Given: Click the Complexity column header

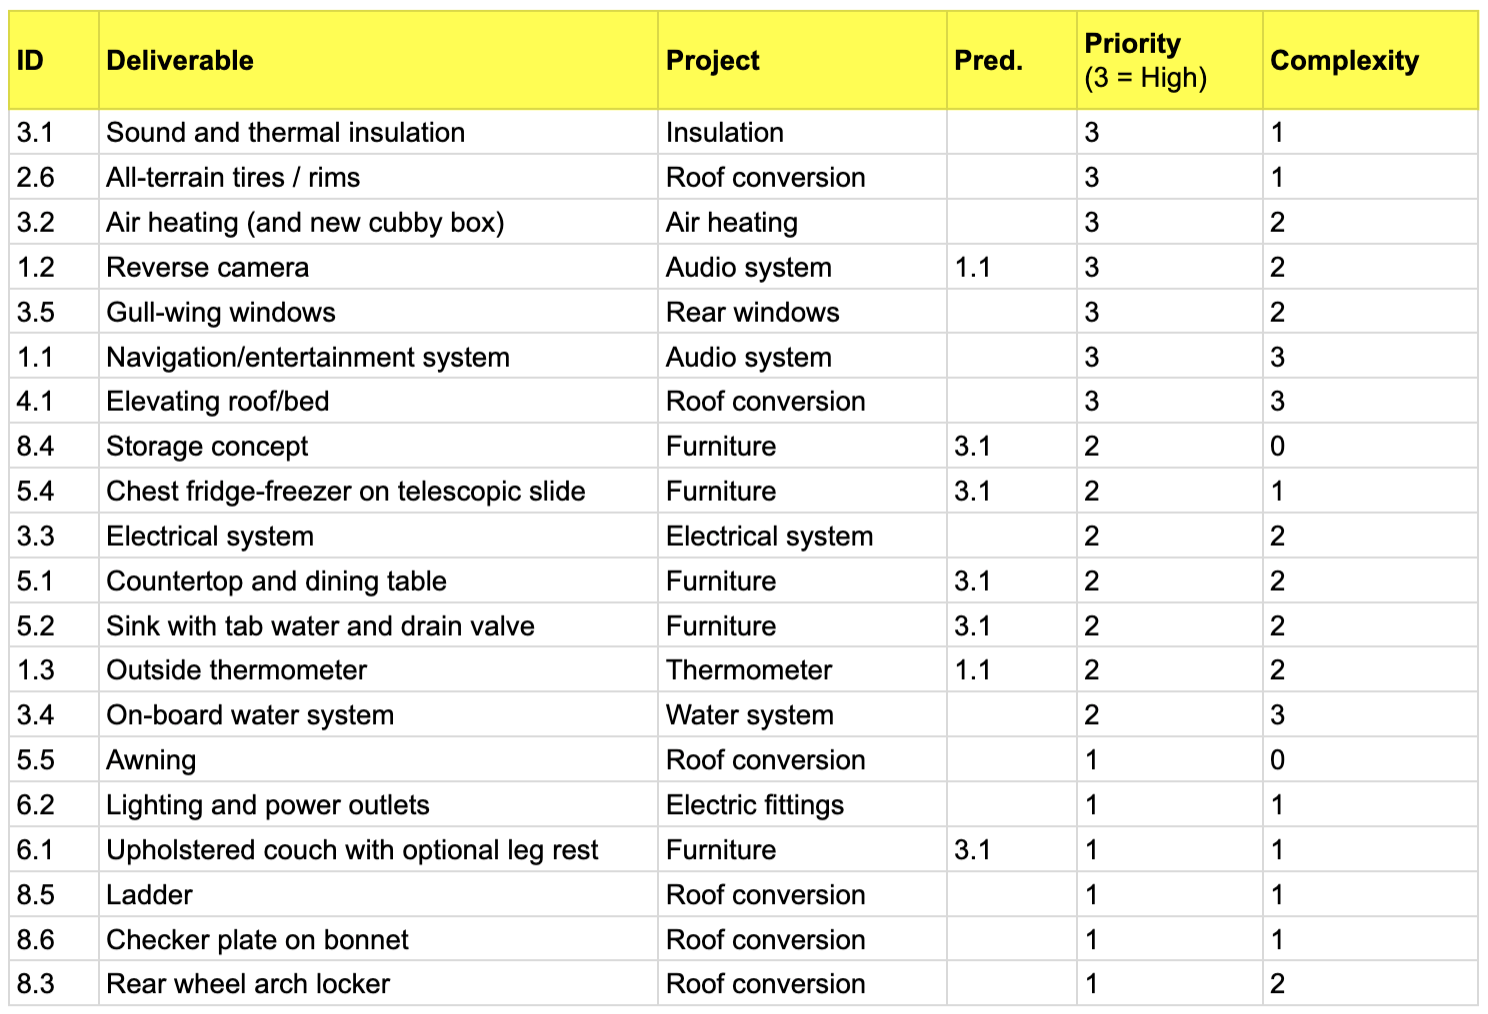Looking at the screenshot, I should coord(1343,61).
